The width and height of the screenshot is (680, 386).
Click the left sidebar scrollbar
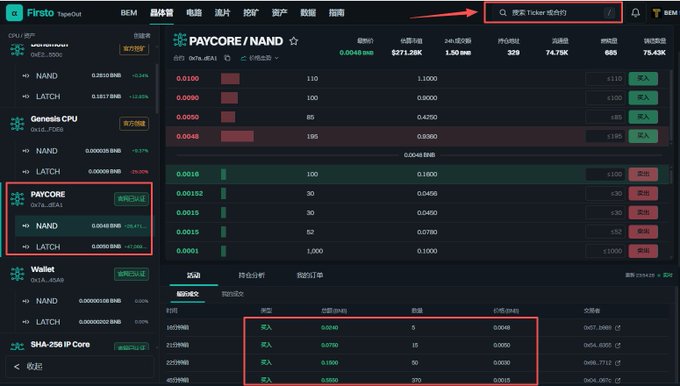pos(157,89)
